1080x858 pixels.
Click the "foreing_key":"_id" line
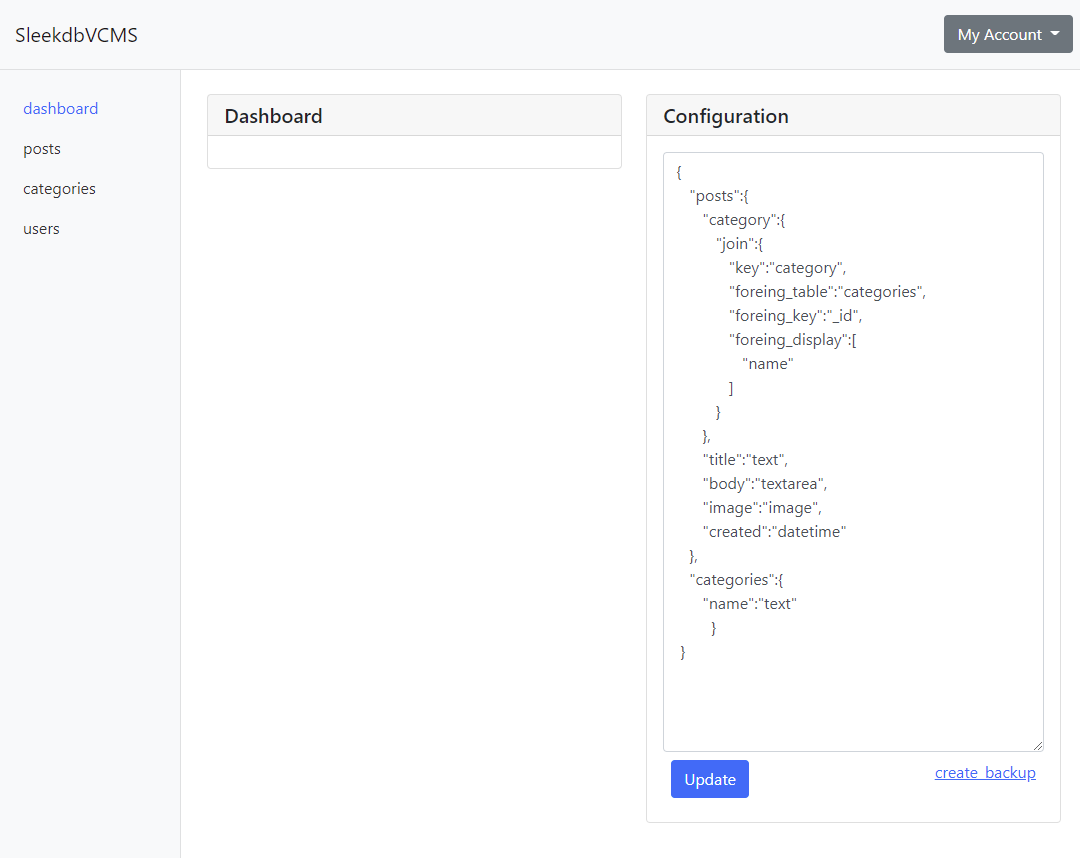[x=796, y=316]
